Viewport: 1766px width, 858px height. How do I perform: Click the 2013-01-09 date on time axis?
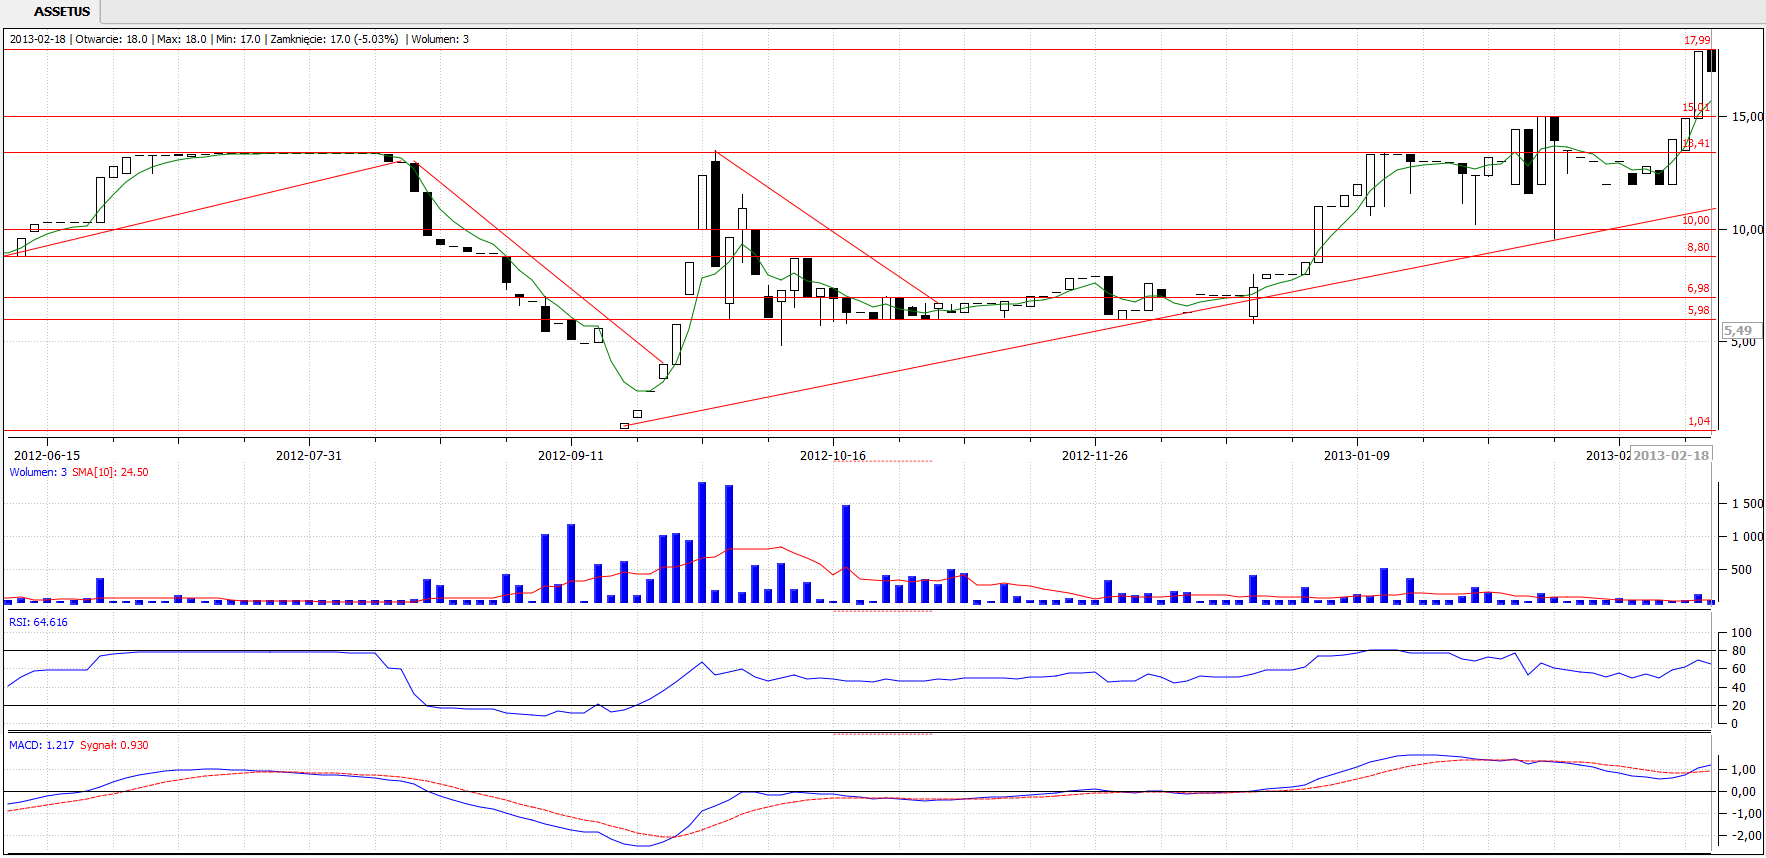(x=1356, y=456)
